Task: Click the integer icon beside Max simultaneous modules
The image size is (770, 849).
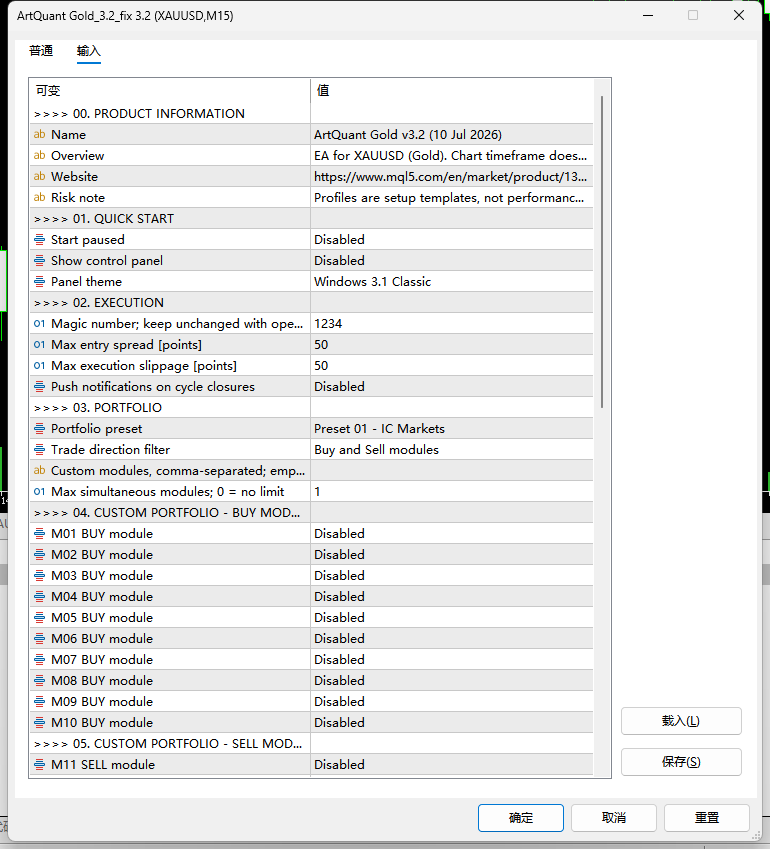Action: (40, 492)
